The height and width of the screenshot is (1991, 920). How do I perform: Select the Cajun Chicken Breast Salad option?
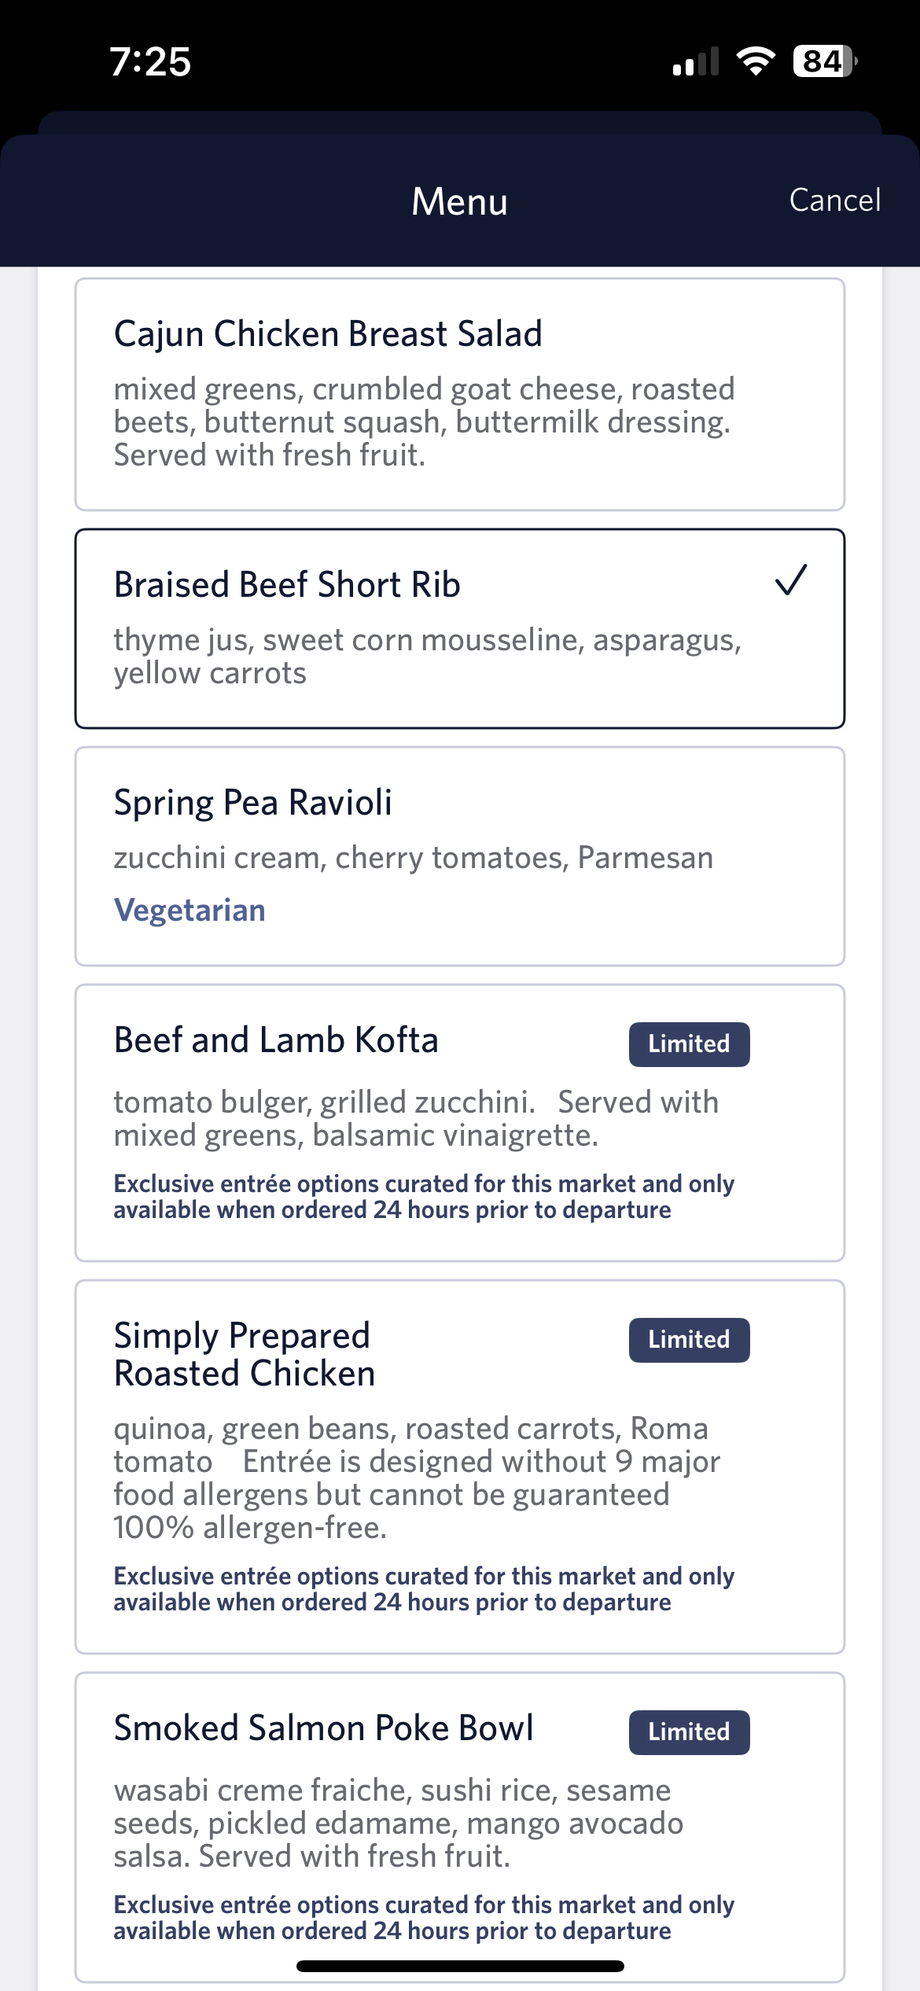tap(459, 394)
